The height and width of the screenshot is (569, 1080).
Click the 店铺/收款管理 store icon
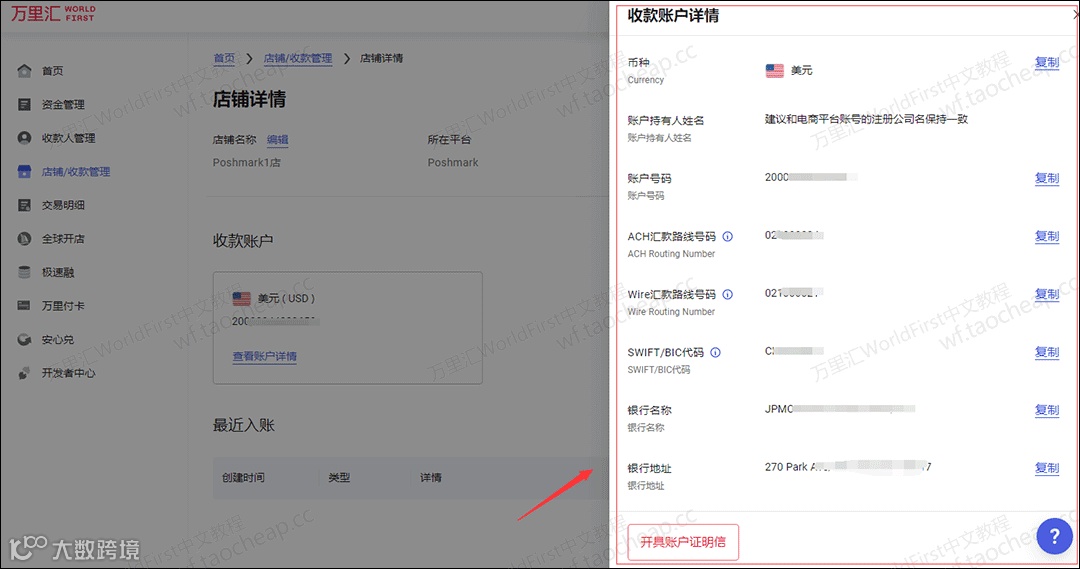click(24, 172)
